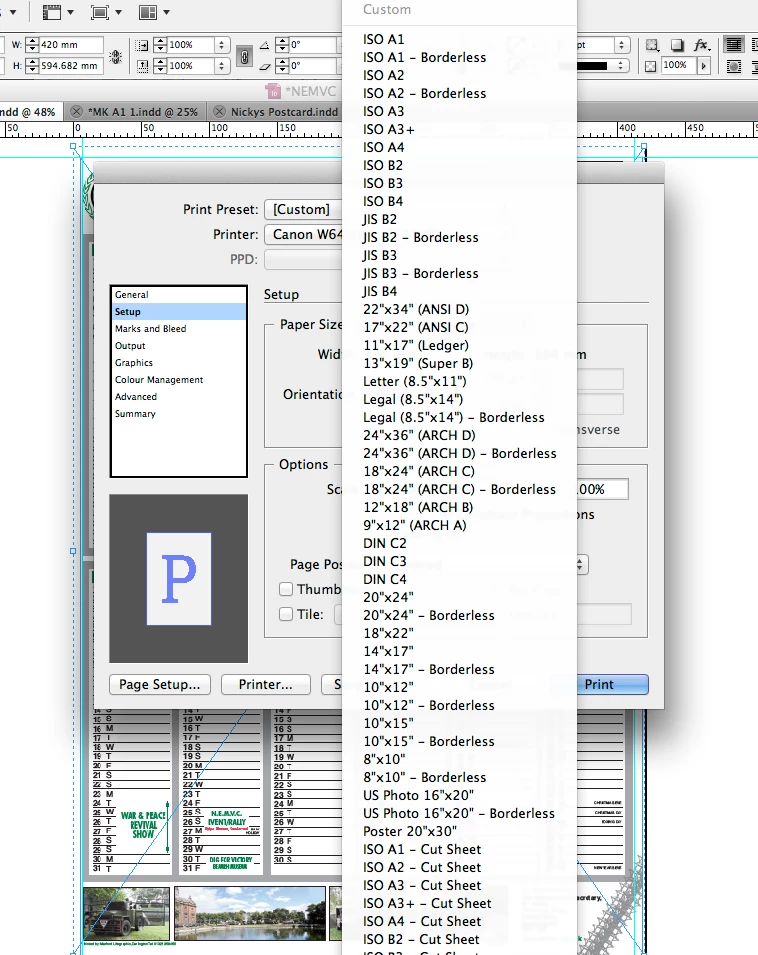Viewport: 758px width, 955px height.
Task: Click the corner options icon in the control bar
Action: 652,45
